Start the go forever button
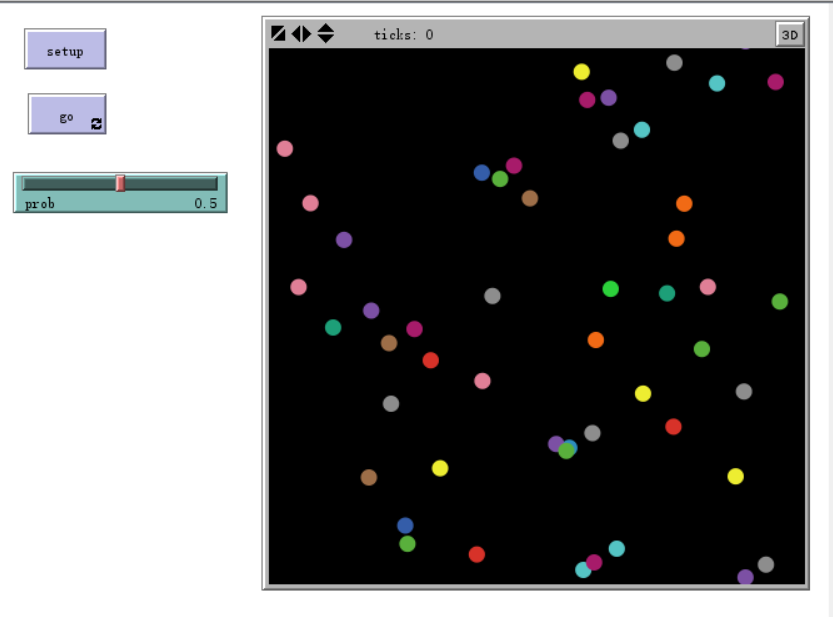Viewport: 833px width, 617px height. point(67,114)
